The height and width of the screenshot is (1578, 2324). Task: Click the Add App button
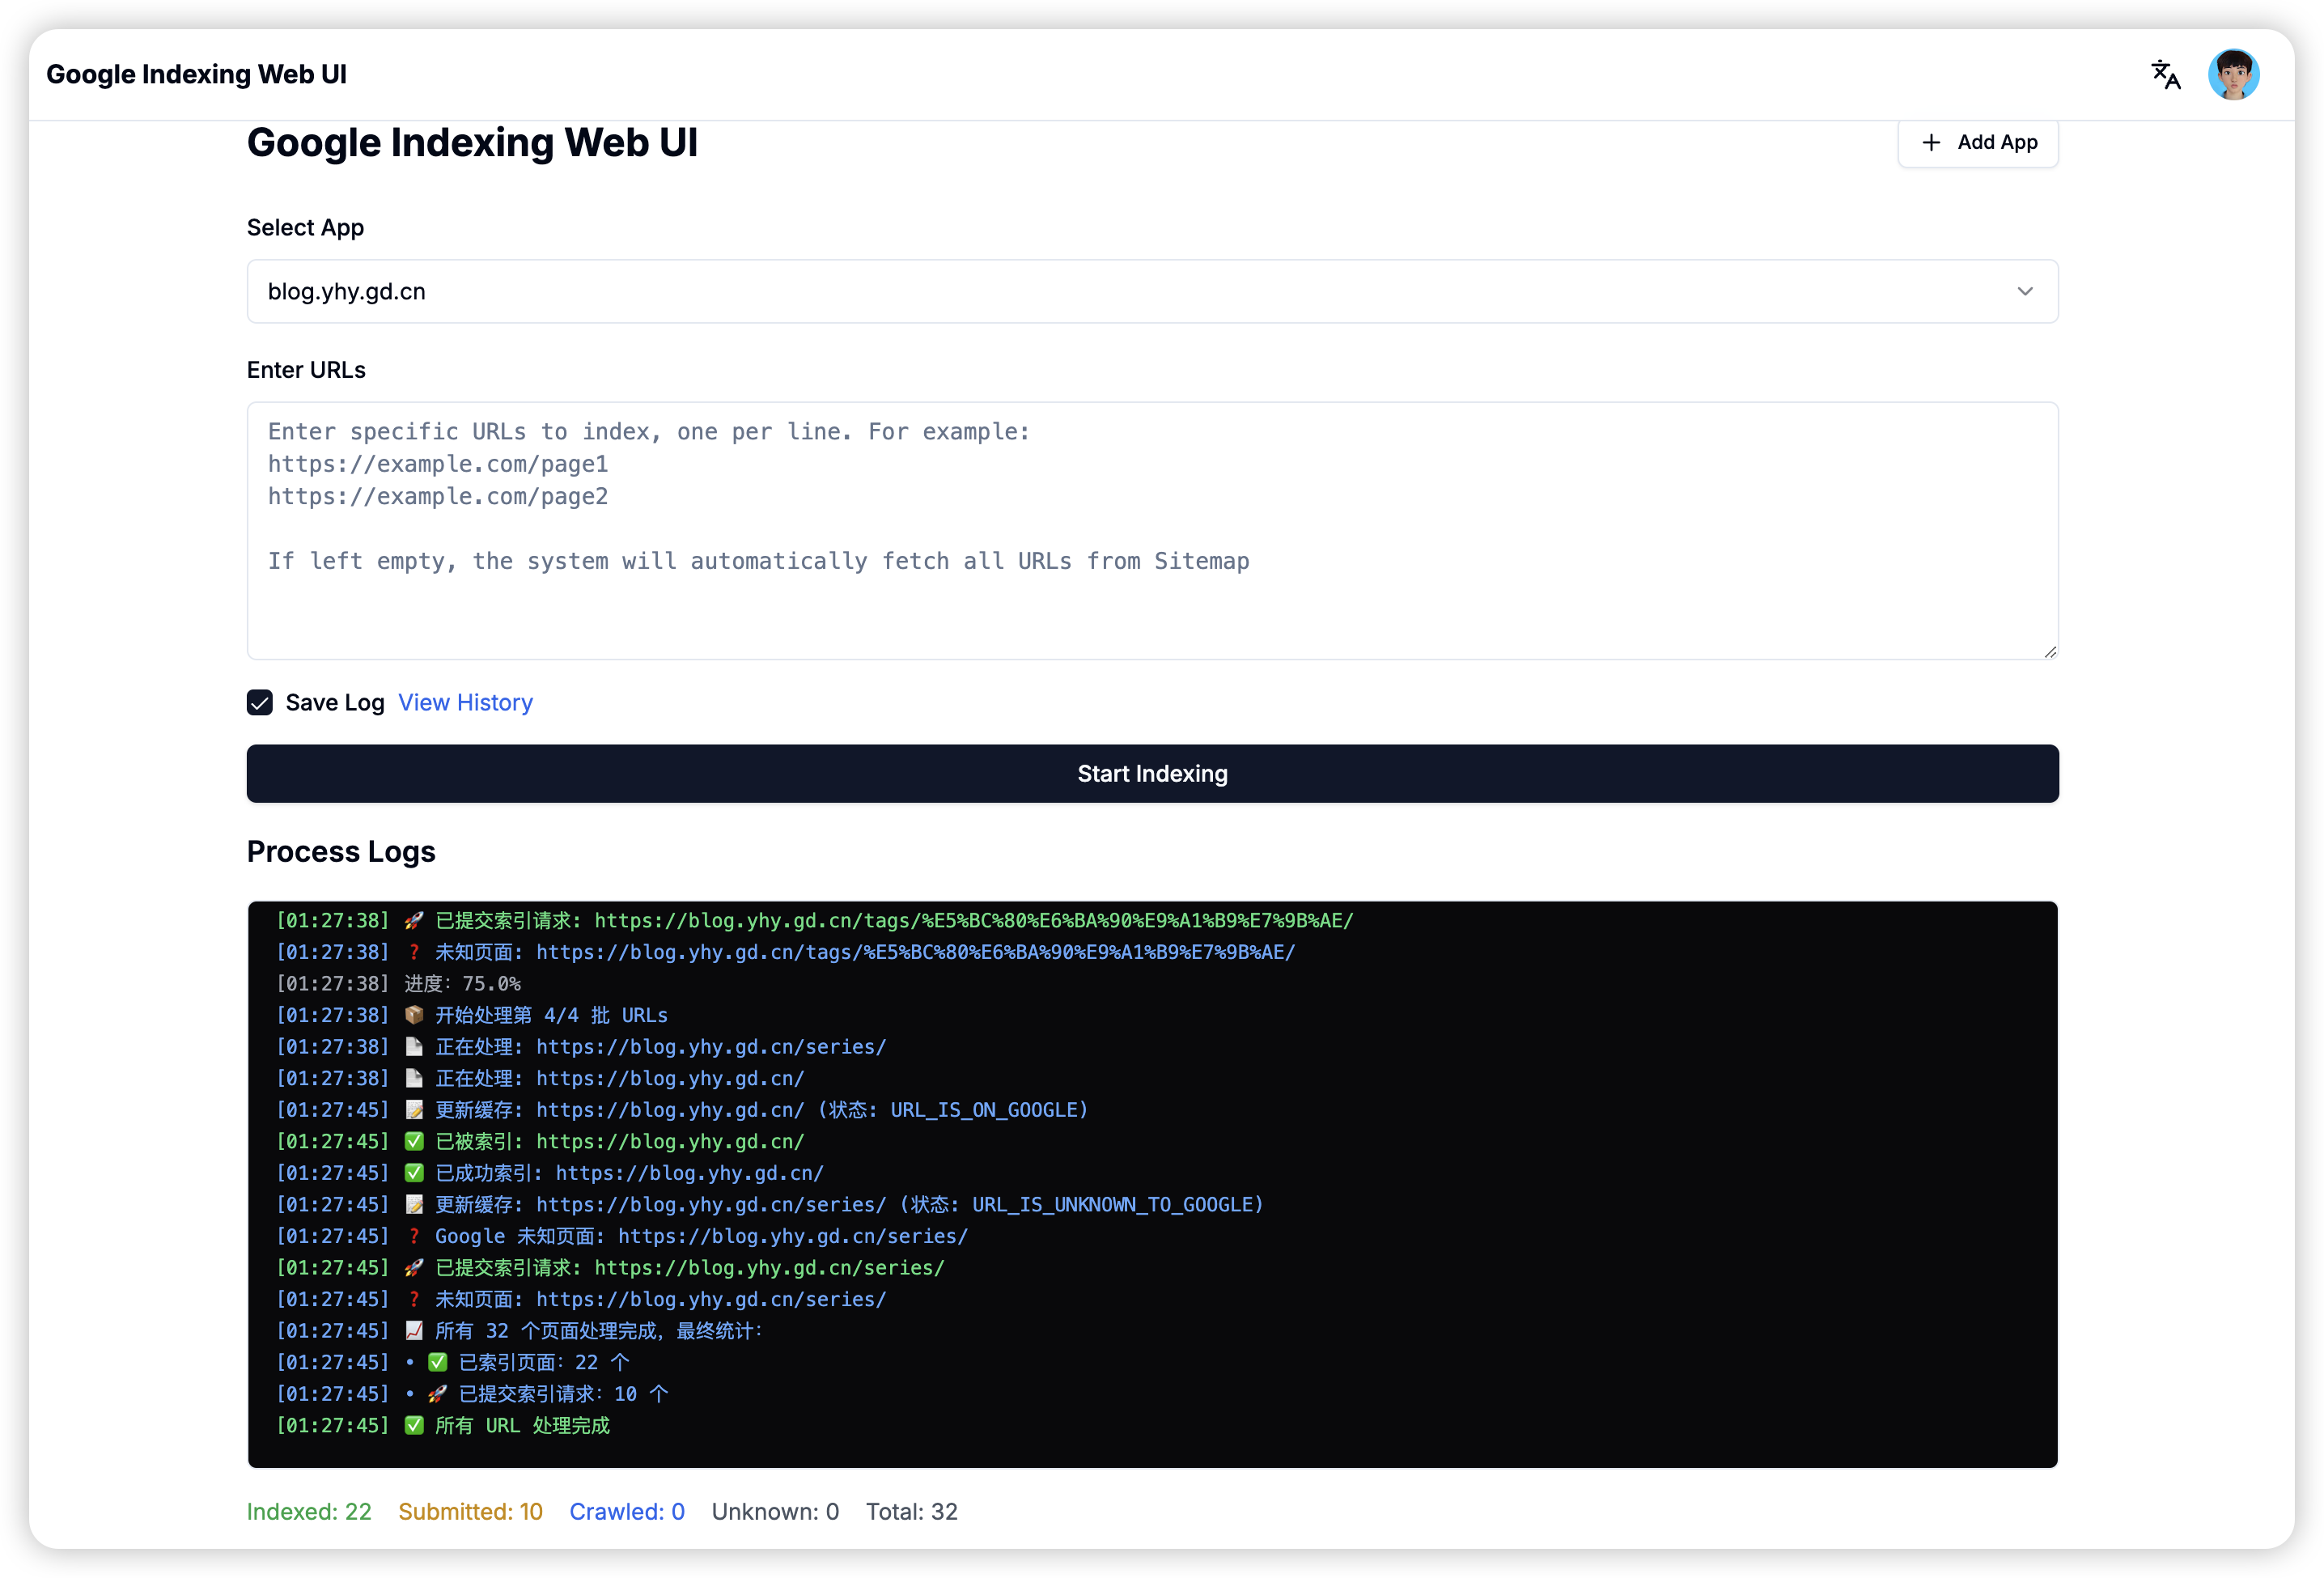[1978, 143]
